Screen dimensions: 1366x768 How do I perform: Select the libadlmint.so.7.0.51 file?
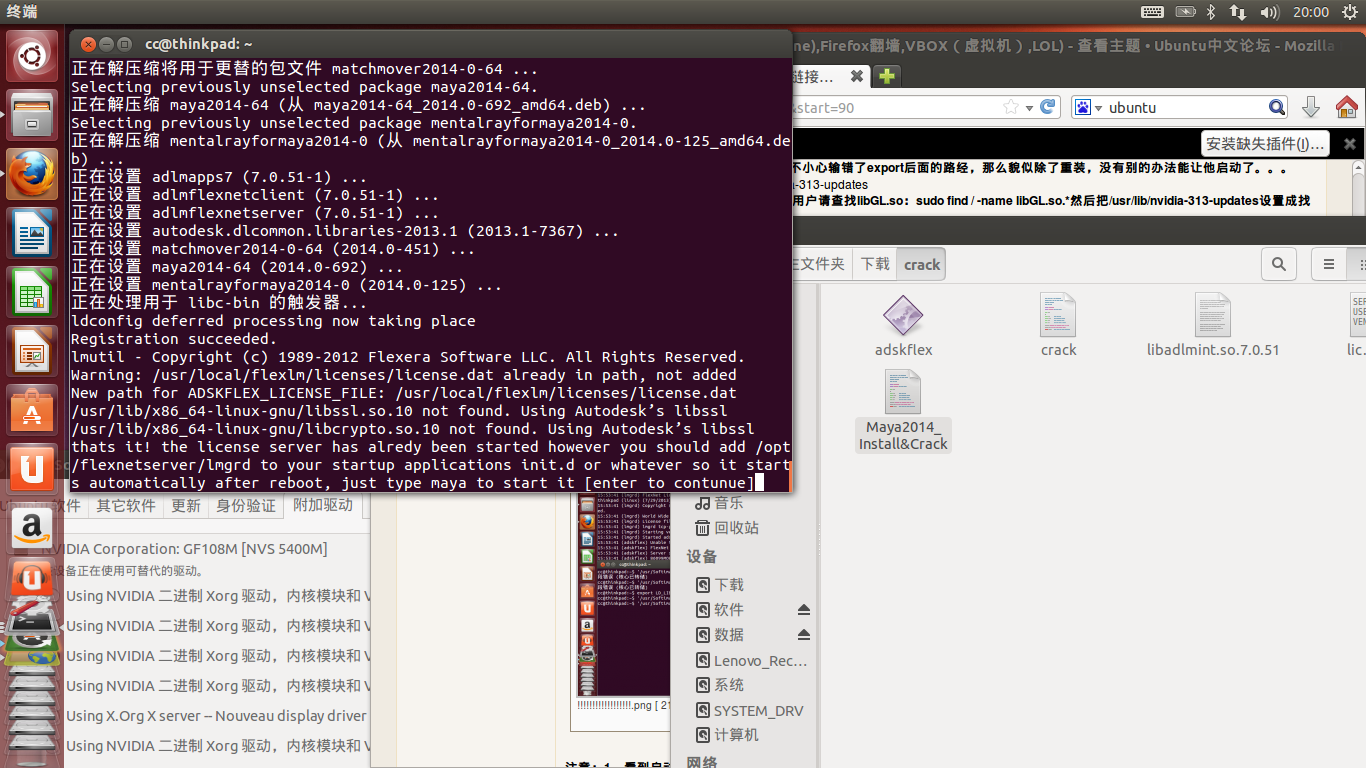coord(1213,326)
